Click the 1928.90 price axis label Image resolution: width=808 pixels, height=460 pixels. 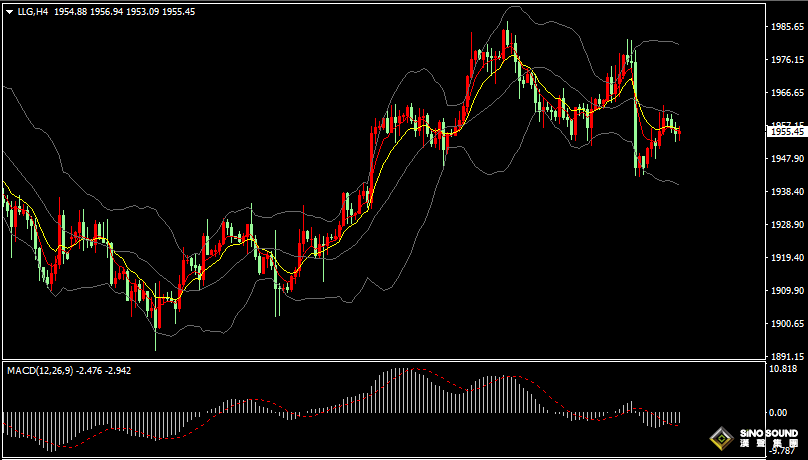[x=785, y=225]
